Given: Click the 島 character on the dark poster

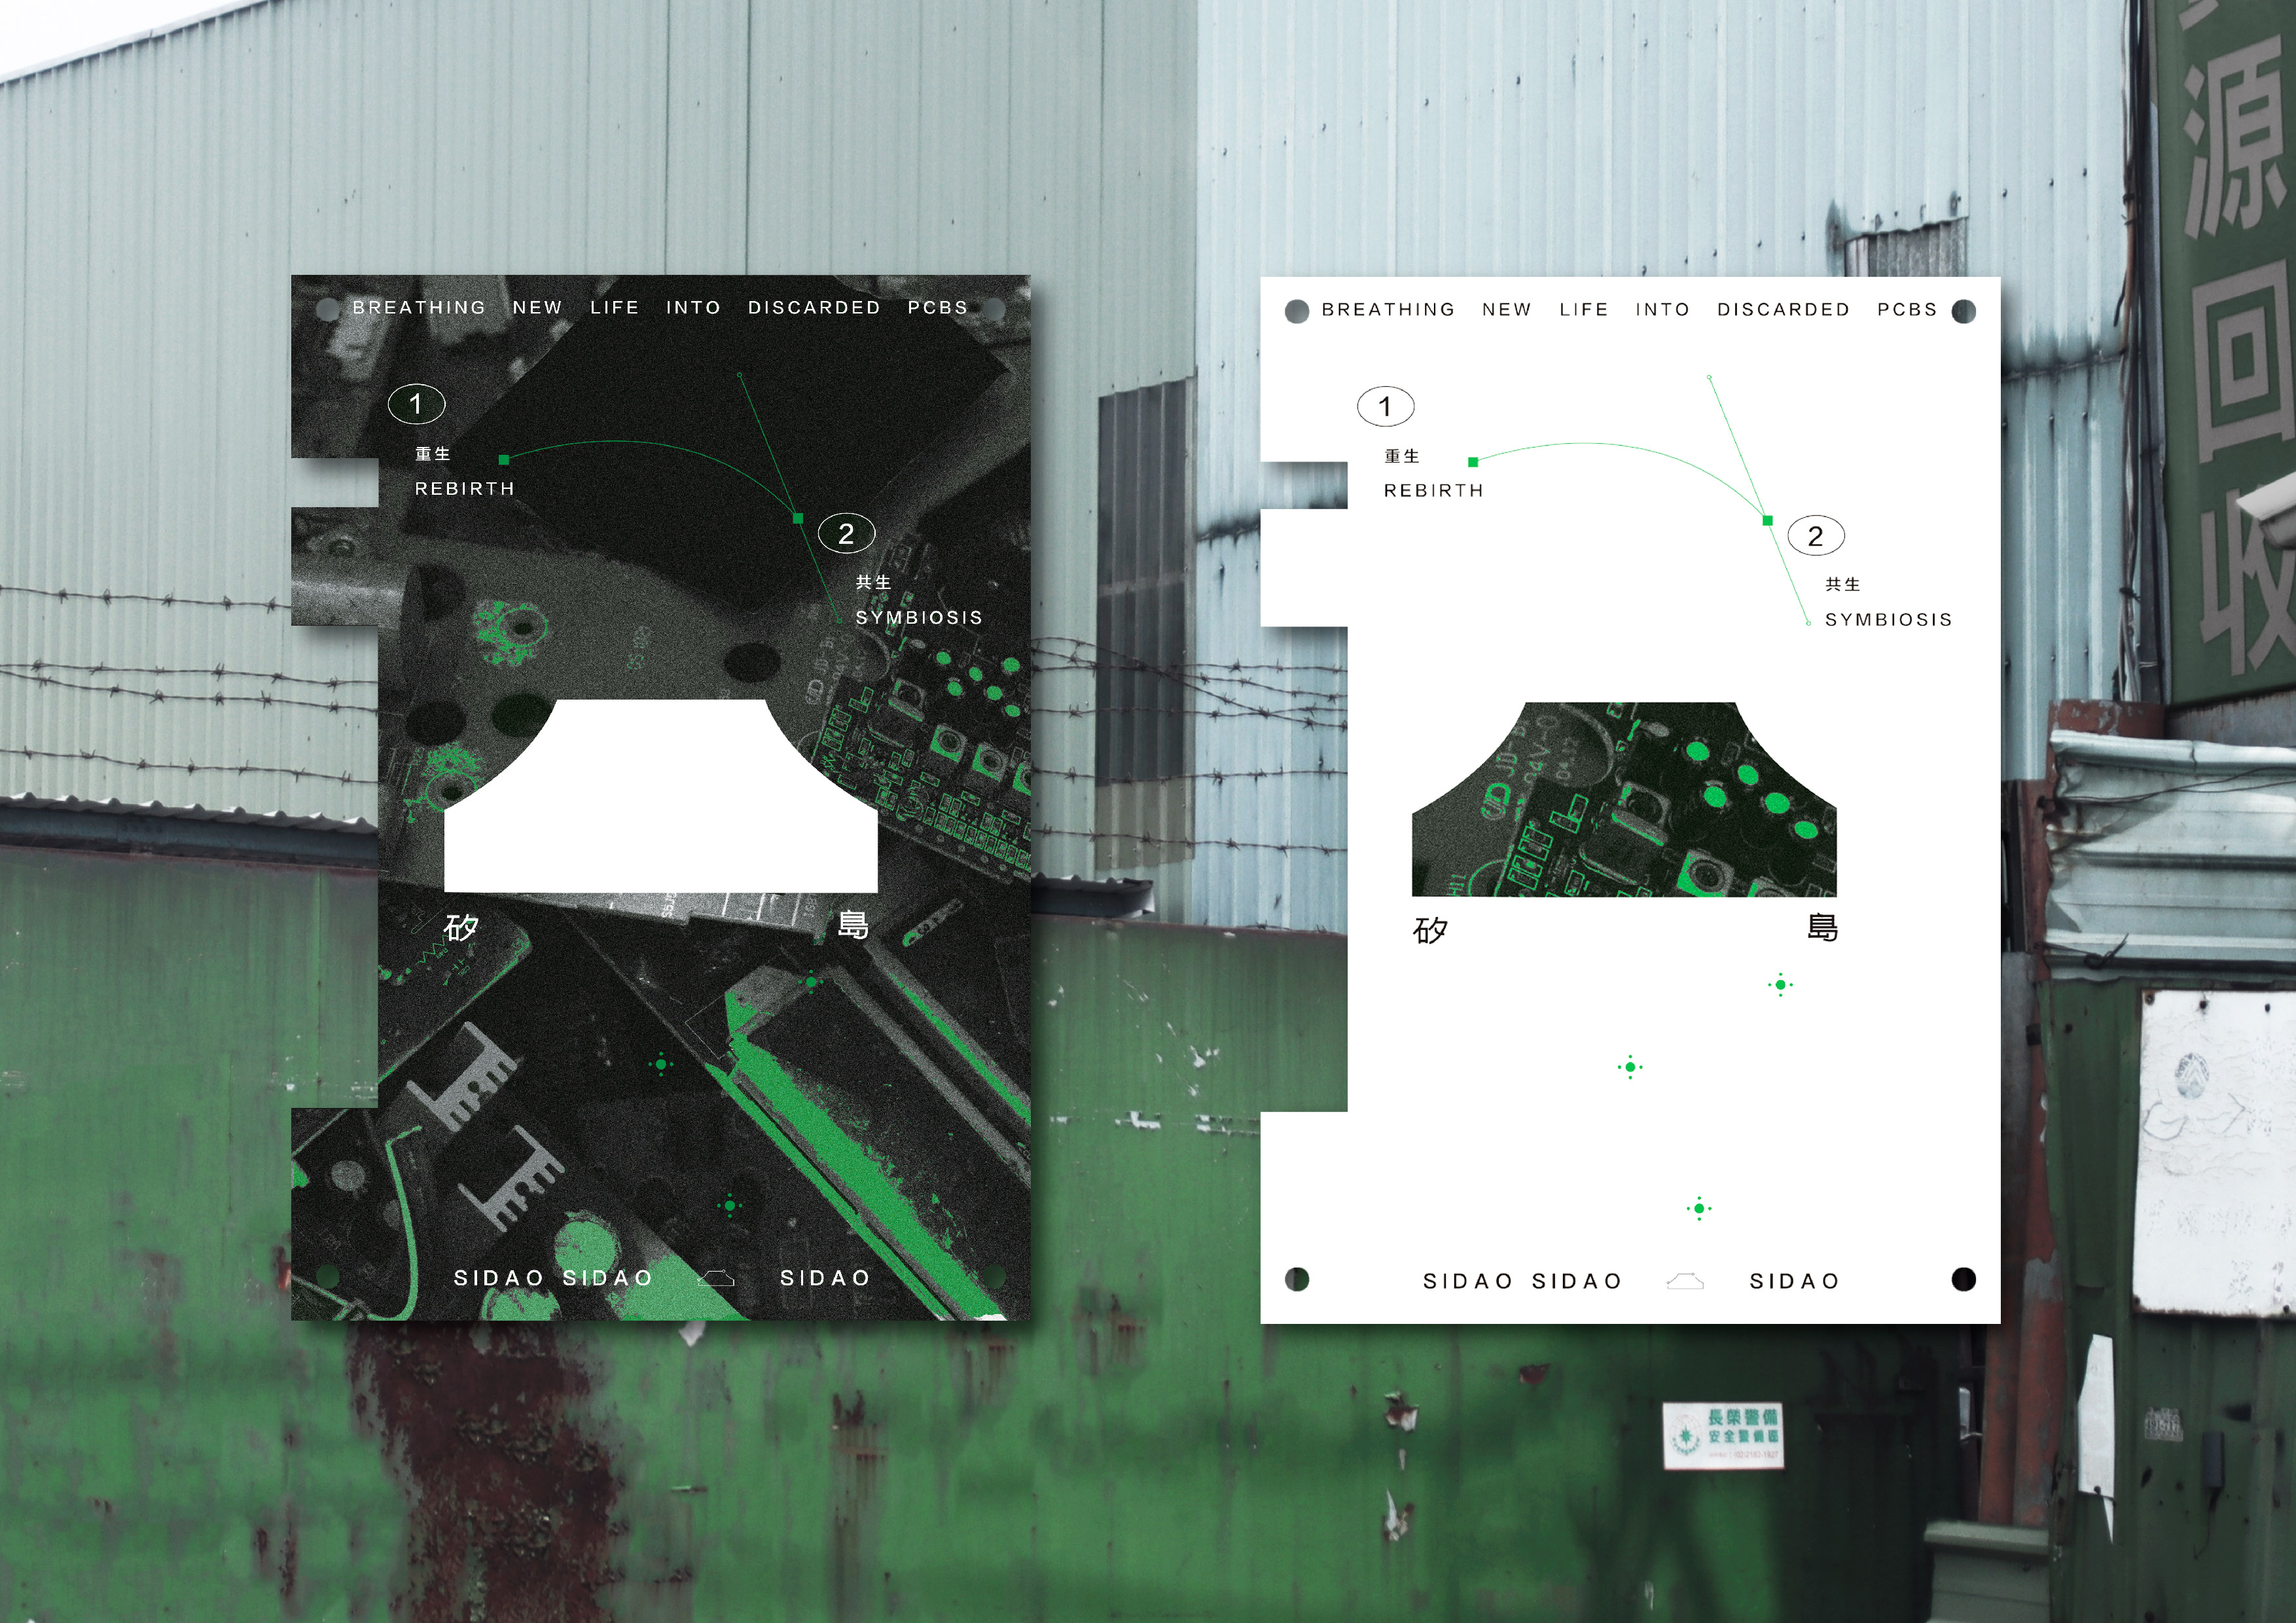Looking at the screenshot, I should (x=853, y=924).
